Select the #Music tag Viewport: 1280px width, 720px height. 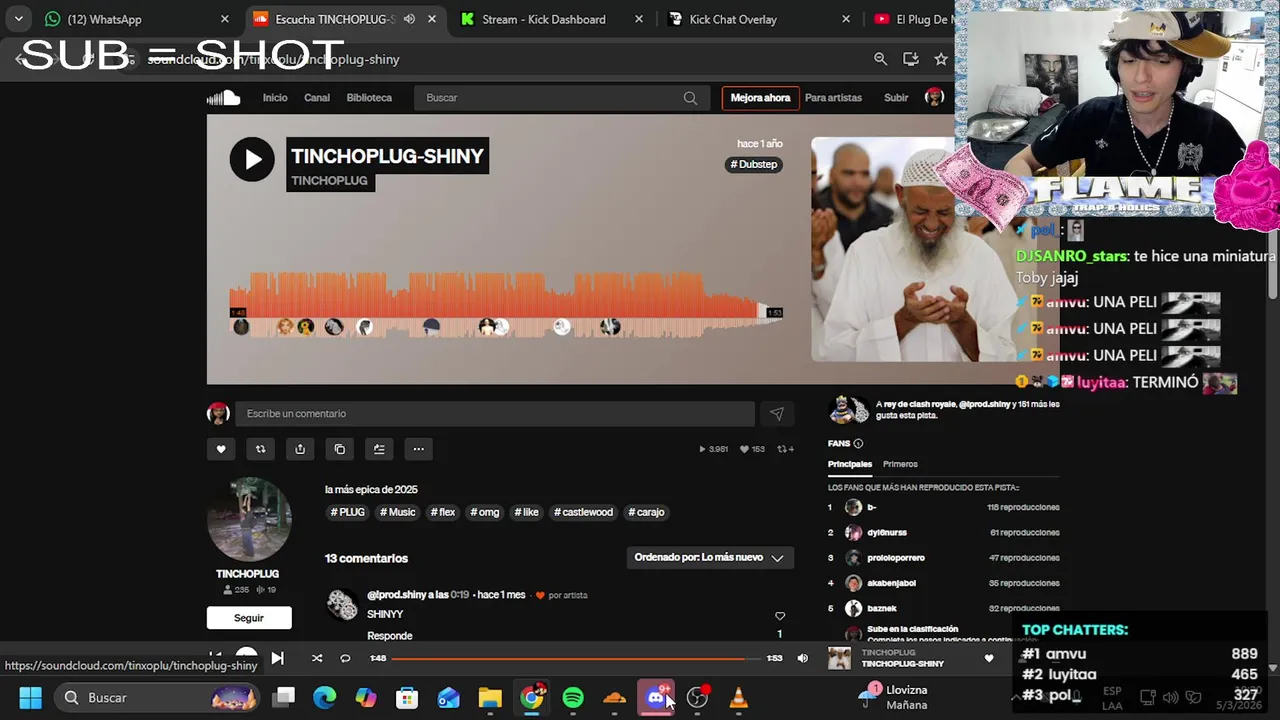[397, 512]
